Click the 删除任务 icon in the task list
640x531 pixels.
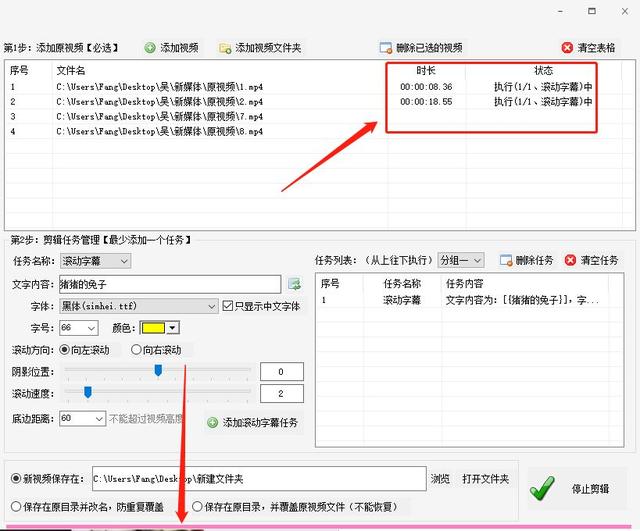[x=505, y=260]
